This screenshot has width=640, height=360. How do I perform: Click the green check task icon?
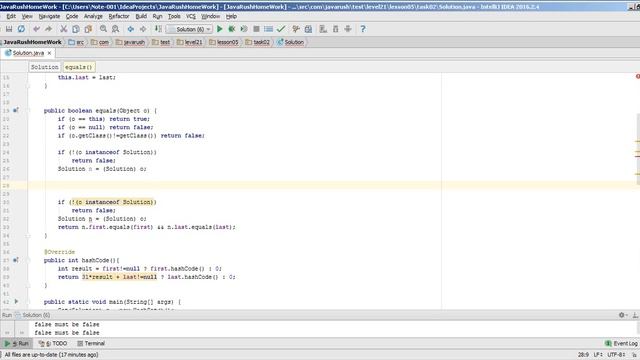(x=281, y=29)
